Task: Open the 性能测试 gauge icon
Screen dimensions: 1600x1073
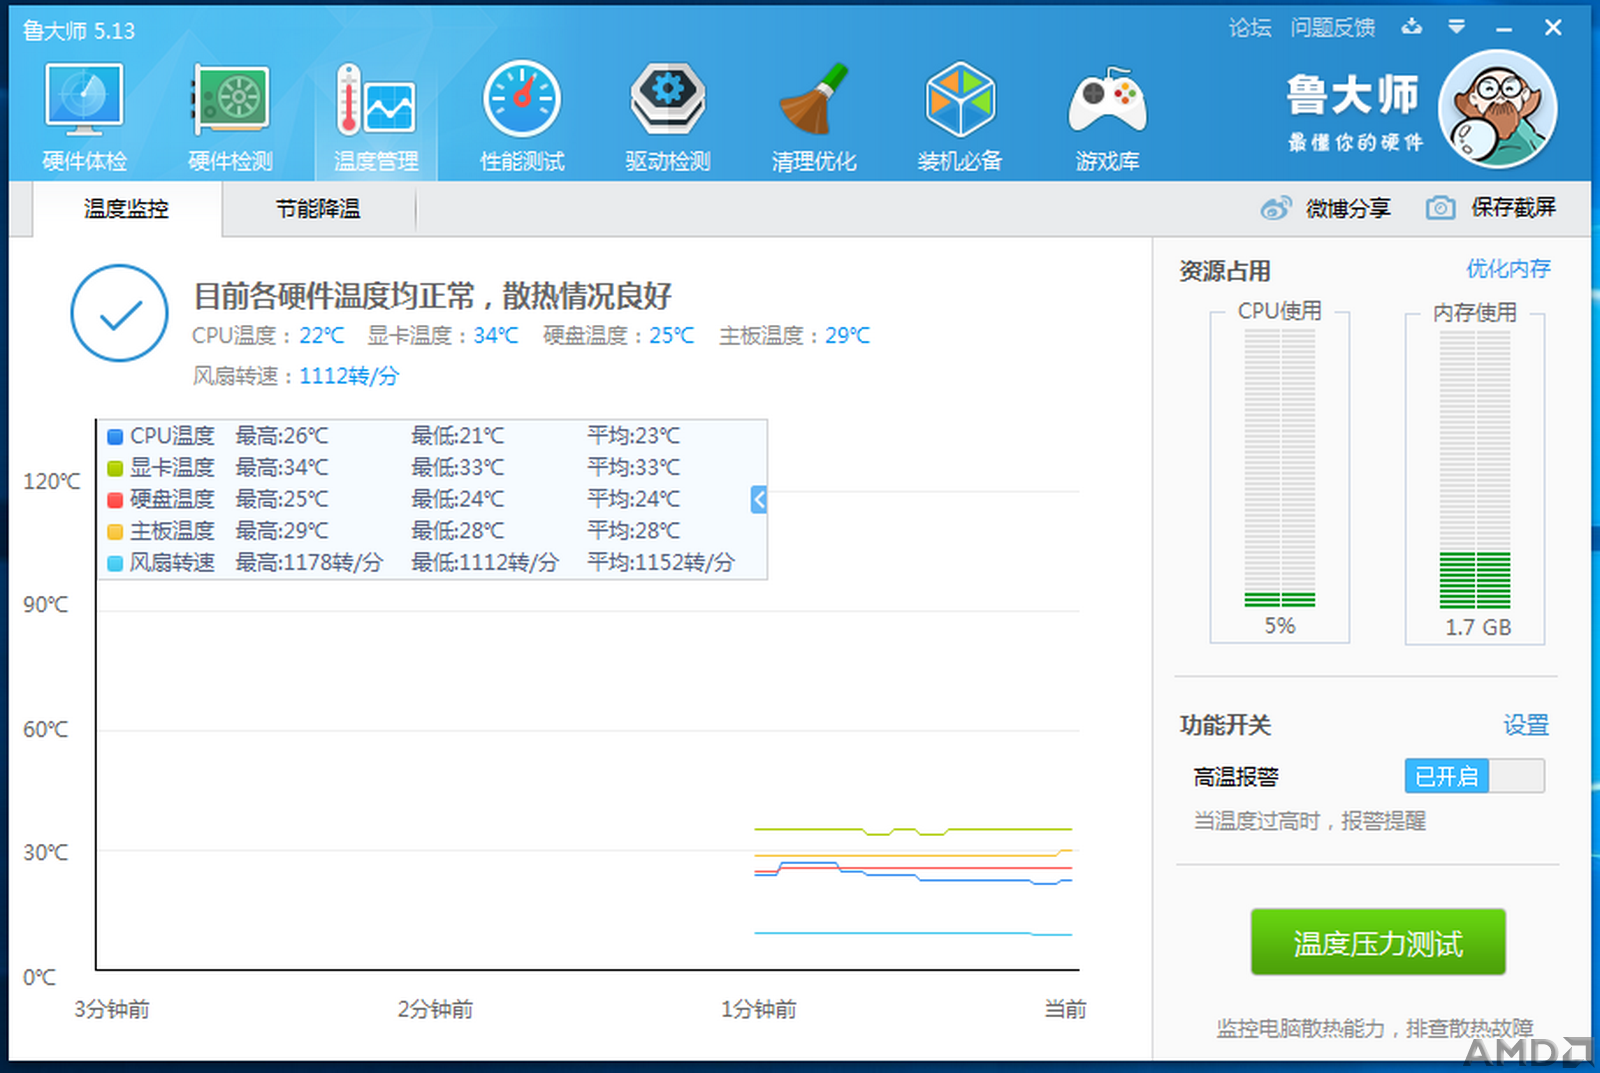Action: pyautogui.click(x=522, y=100)
